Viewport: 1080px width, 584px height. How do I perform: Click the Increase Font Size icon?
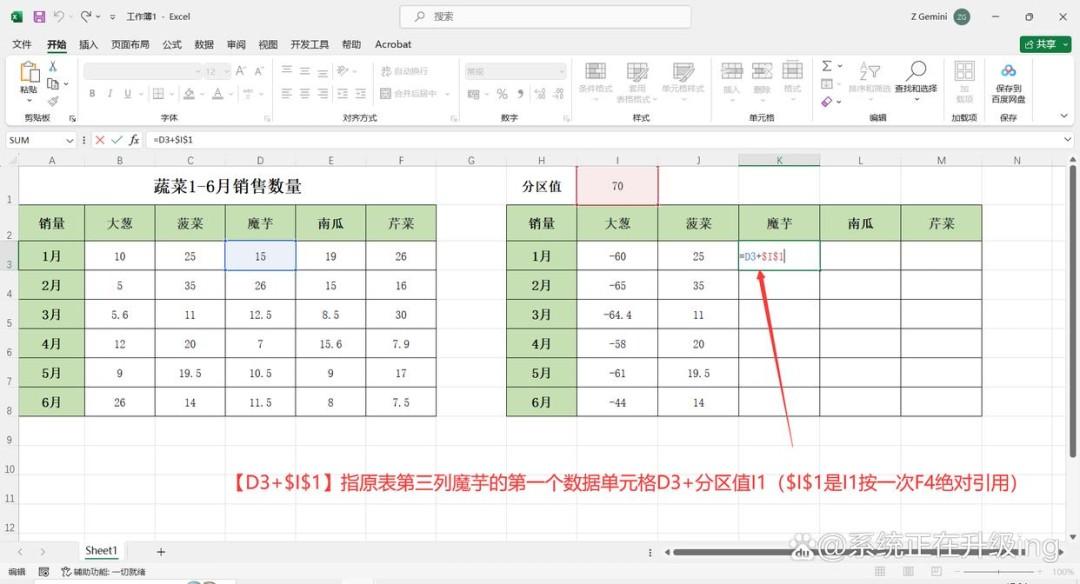(x=240, y=71)
